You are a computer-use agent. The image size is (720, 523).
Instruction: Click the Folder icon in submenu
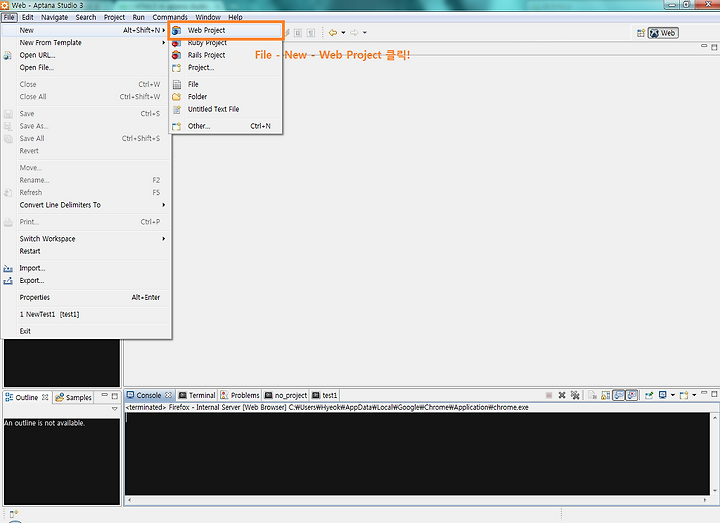176,97
